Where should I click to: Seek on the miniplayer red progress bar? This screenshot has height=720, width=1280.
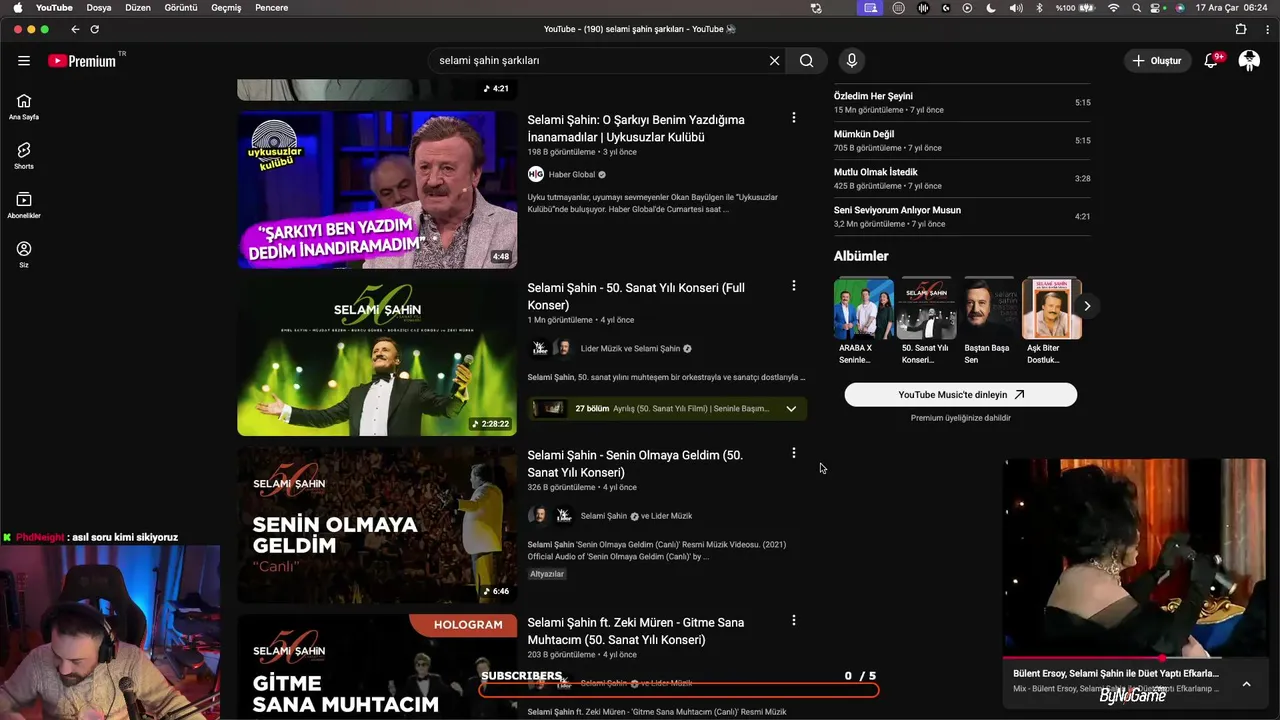coord(1135,659)
